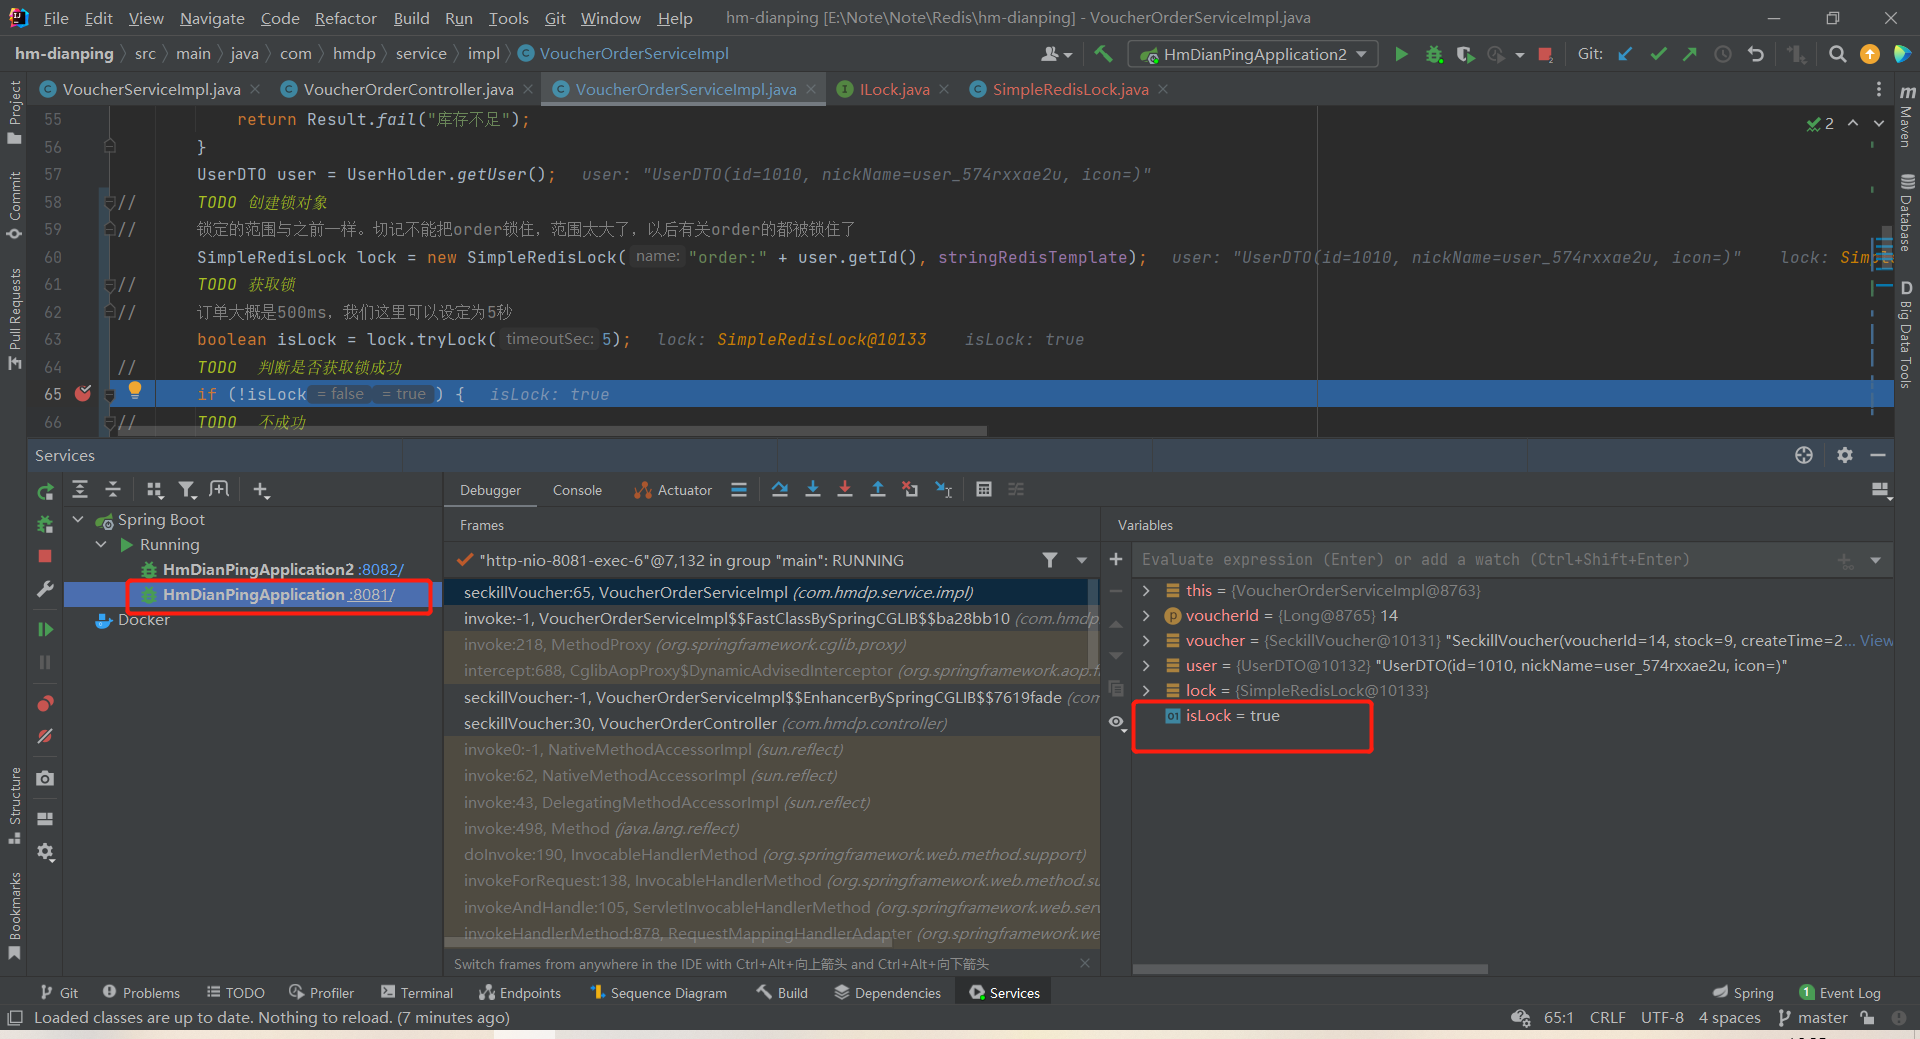Image resolution: width=1920 pixels, height=1039 pixels.
Task: Expand the lock variable node
Action: pos(1146,690)
